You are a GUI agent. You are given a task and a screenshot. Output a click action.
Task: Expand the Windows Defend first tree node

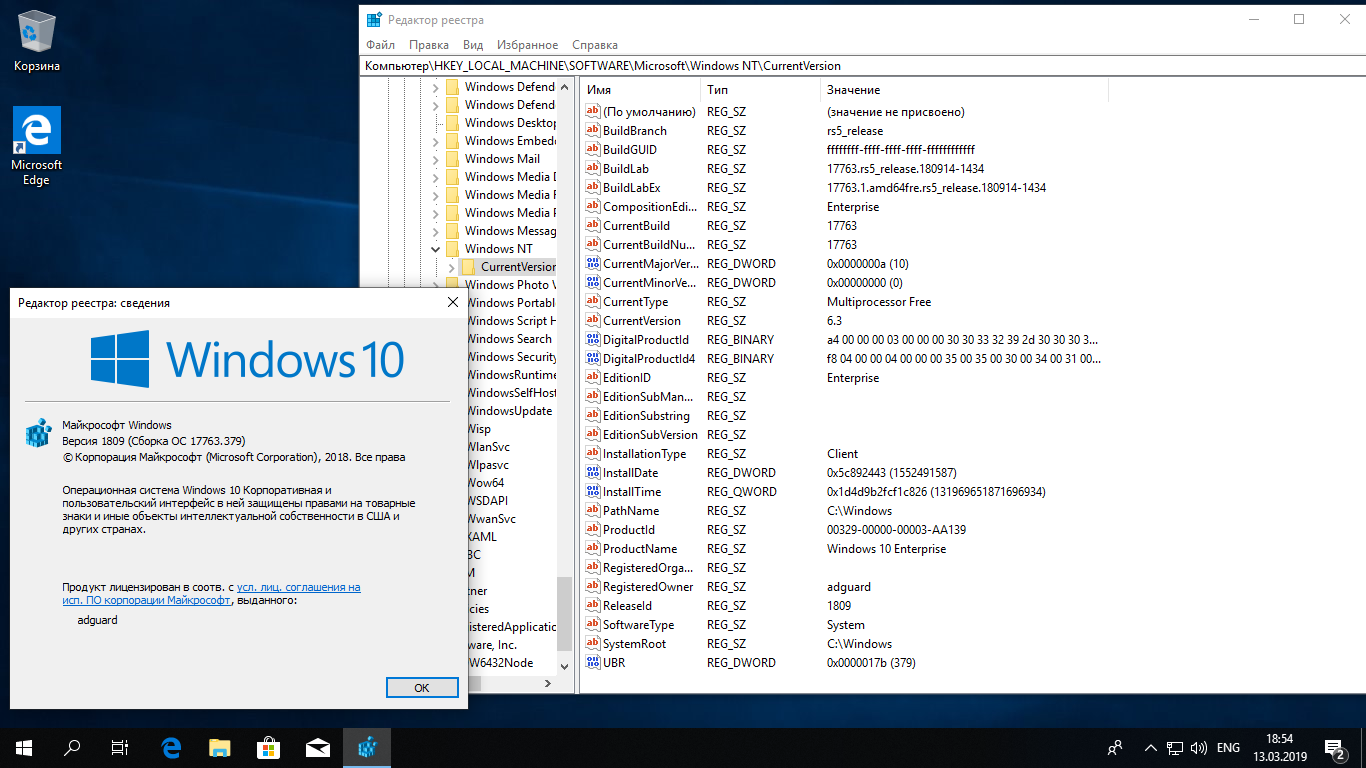[x=435, y=87]
